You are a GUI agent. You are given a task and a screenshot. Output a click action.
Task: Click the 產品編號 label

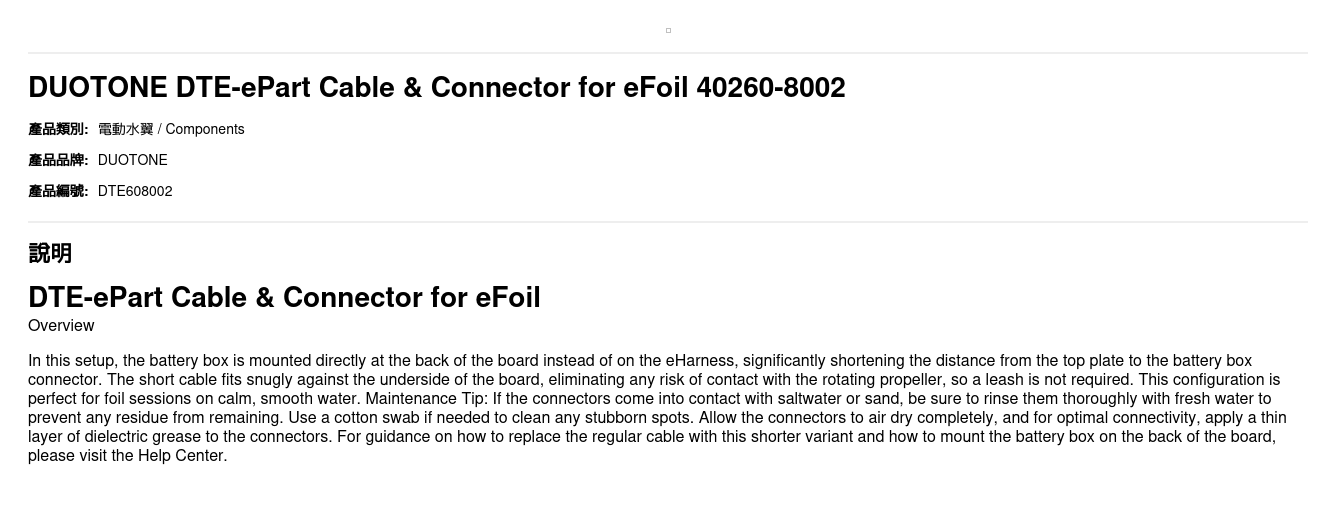coord(58,191)
